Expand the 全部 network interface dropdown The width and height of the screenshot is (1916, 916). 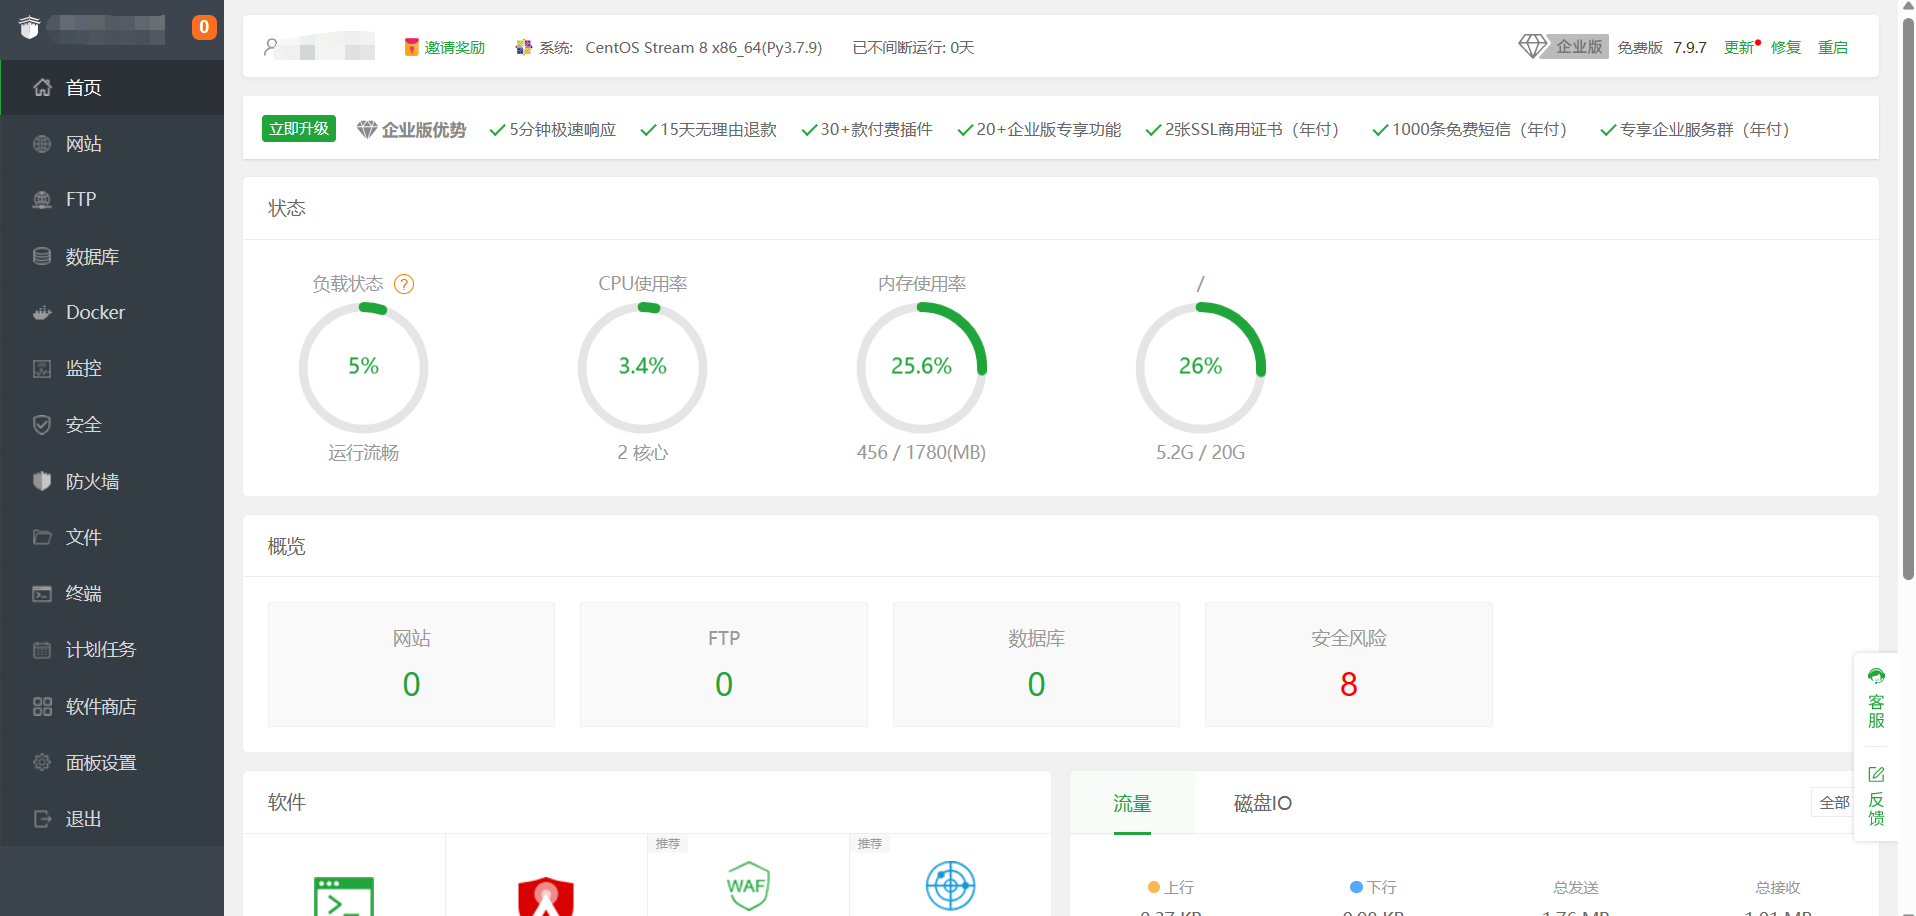click(1833, 802)
